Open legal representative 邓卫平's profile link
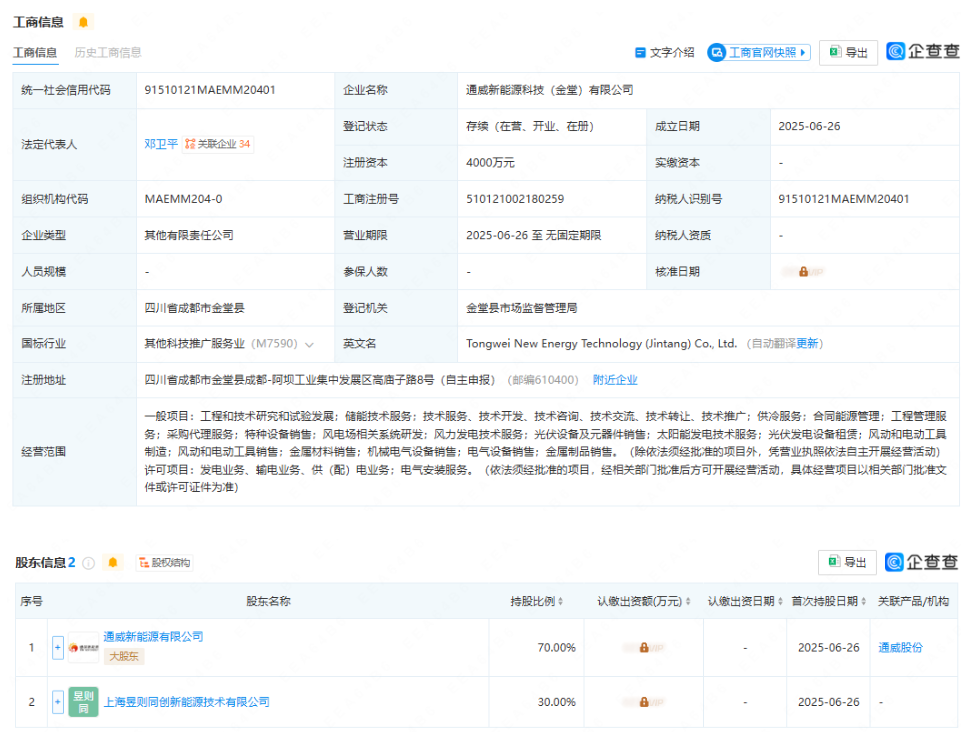 pos(161,144)
